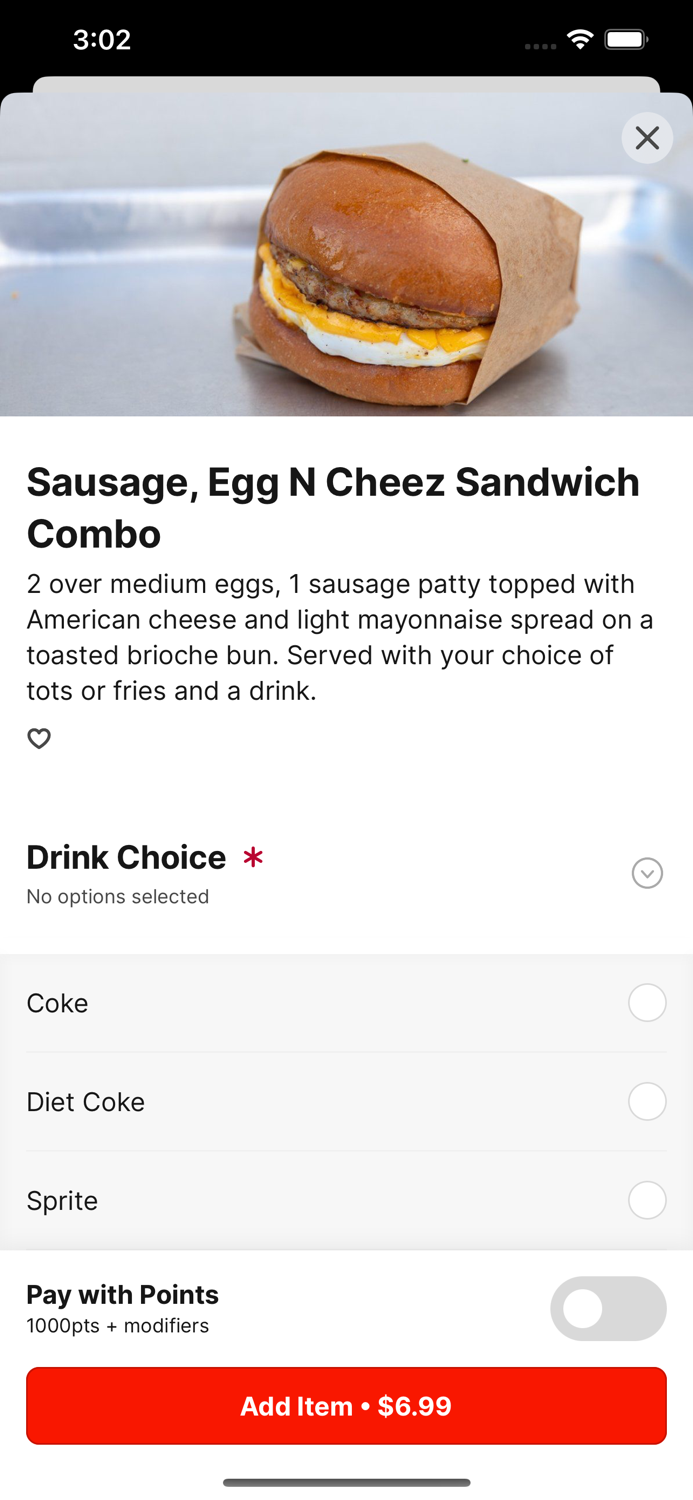Collapse the Drink Choice chevron
The height and width of the screenshot is (1500, 693).
tap(647, 873)
